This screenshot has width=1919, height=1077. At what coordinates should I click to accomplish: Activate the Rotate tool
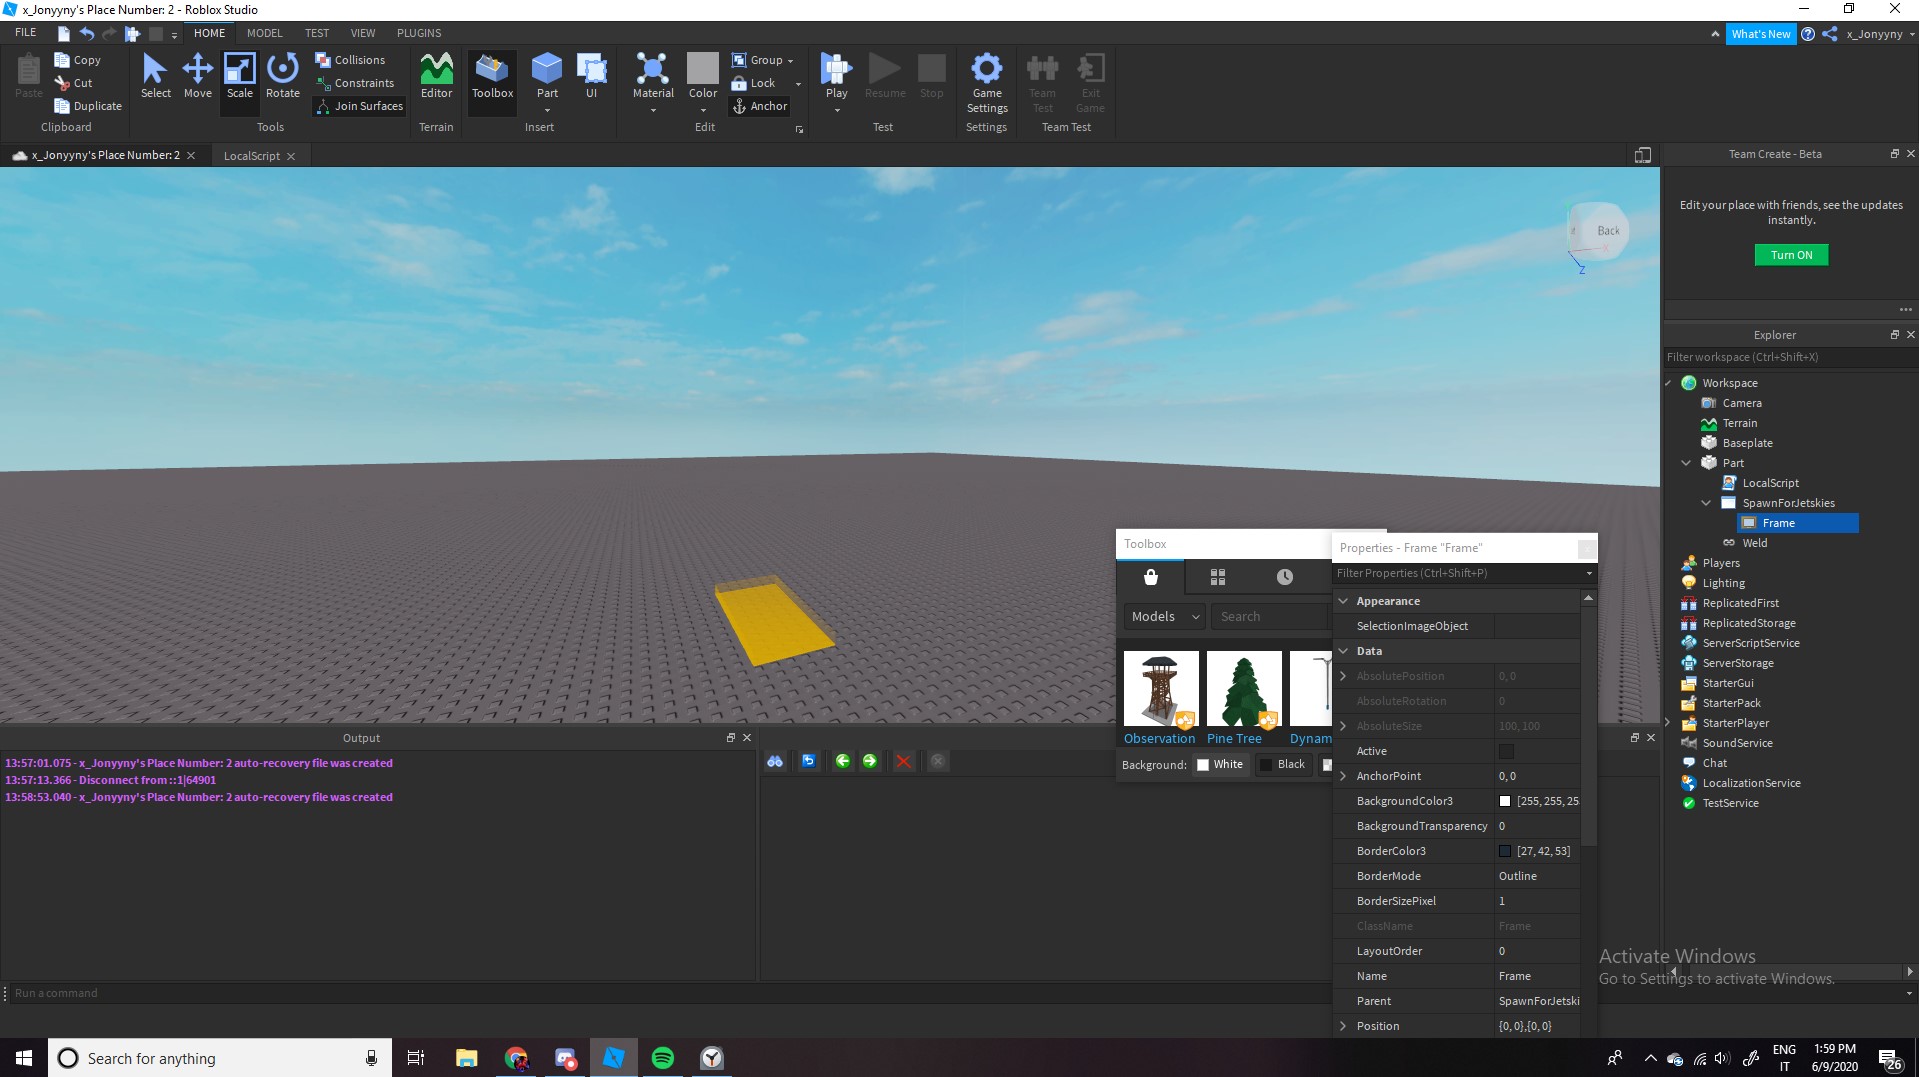click(282, 76)
